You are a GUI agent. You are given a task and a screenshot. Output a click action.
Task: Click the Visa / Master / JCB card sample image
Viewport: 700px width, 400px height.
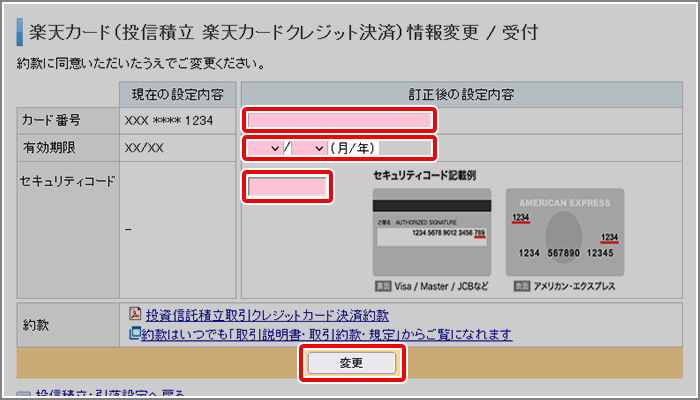(x=432, y=232)
